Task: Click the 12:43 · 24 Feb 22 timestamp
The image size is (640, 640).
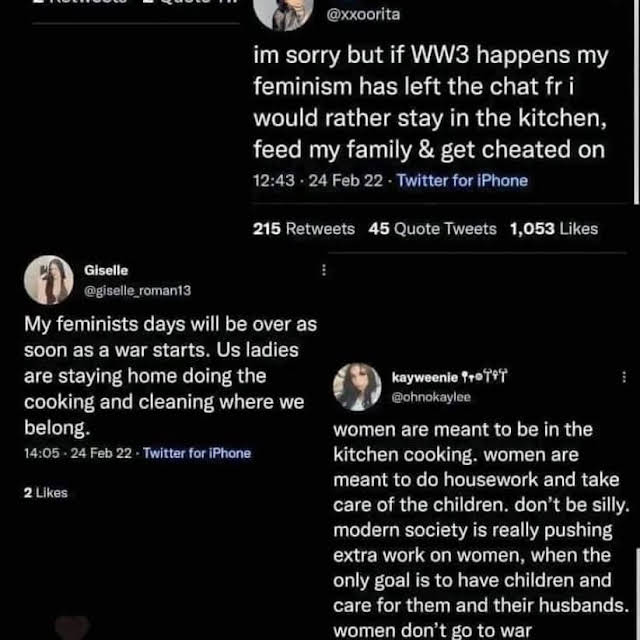Action: tap(320, 181)
